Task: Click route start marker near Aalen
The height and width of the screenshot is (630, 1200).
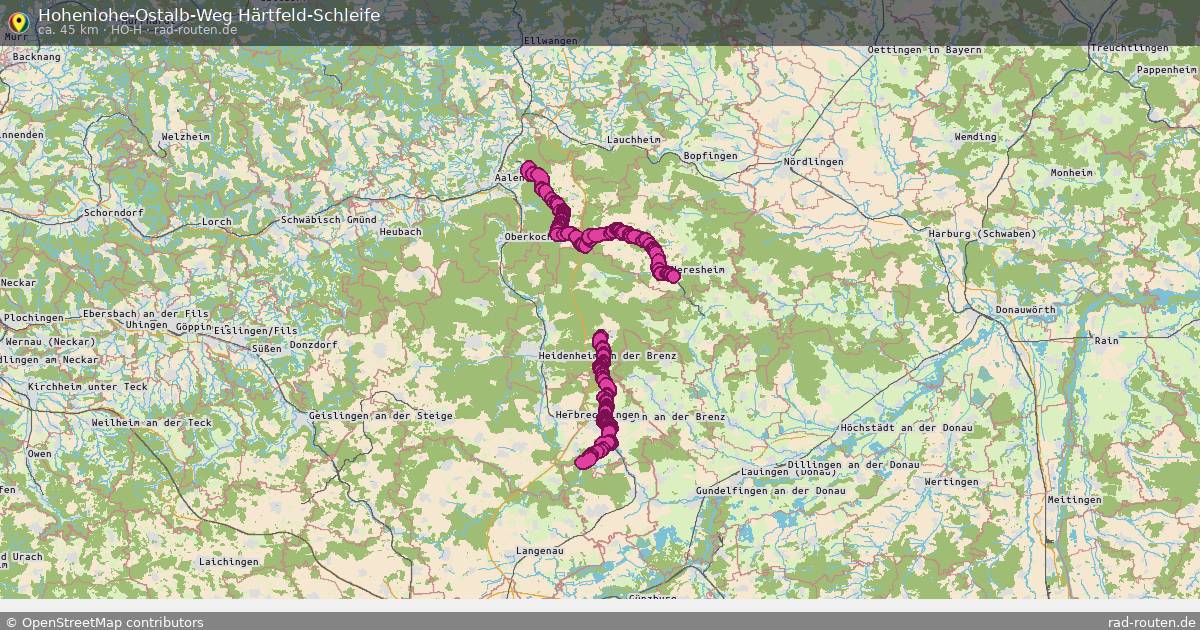Action: point(529,169)
